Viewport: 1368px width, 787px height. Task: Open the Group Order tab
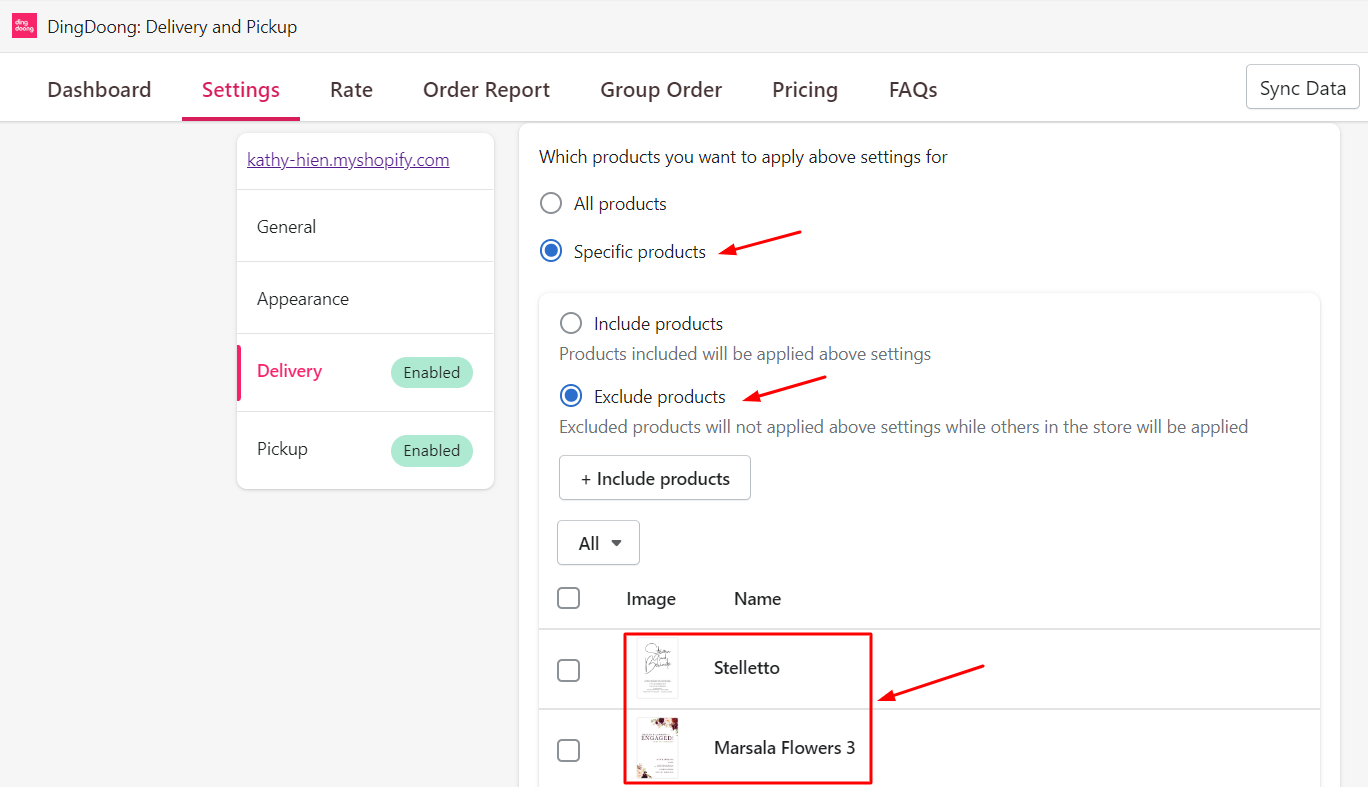pyautogui.click(x=661, y=90)
